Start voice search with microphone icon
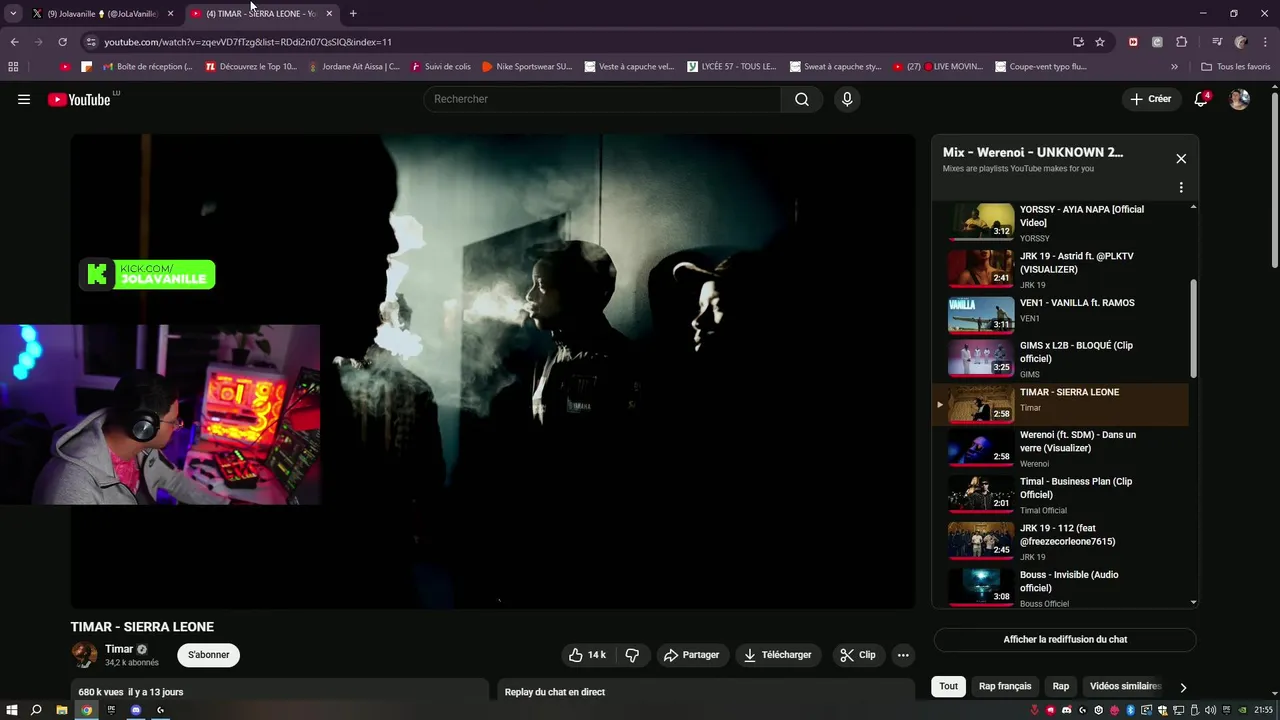The height and width of the screenshot is (720, 1280). click(x=847, y=99)
